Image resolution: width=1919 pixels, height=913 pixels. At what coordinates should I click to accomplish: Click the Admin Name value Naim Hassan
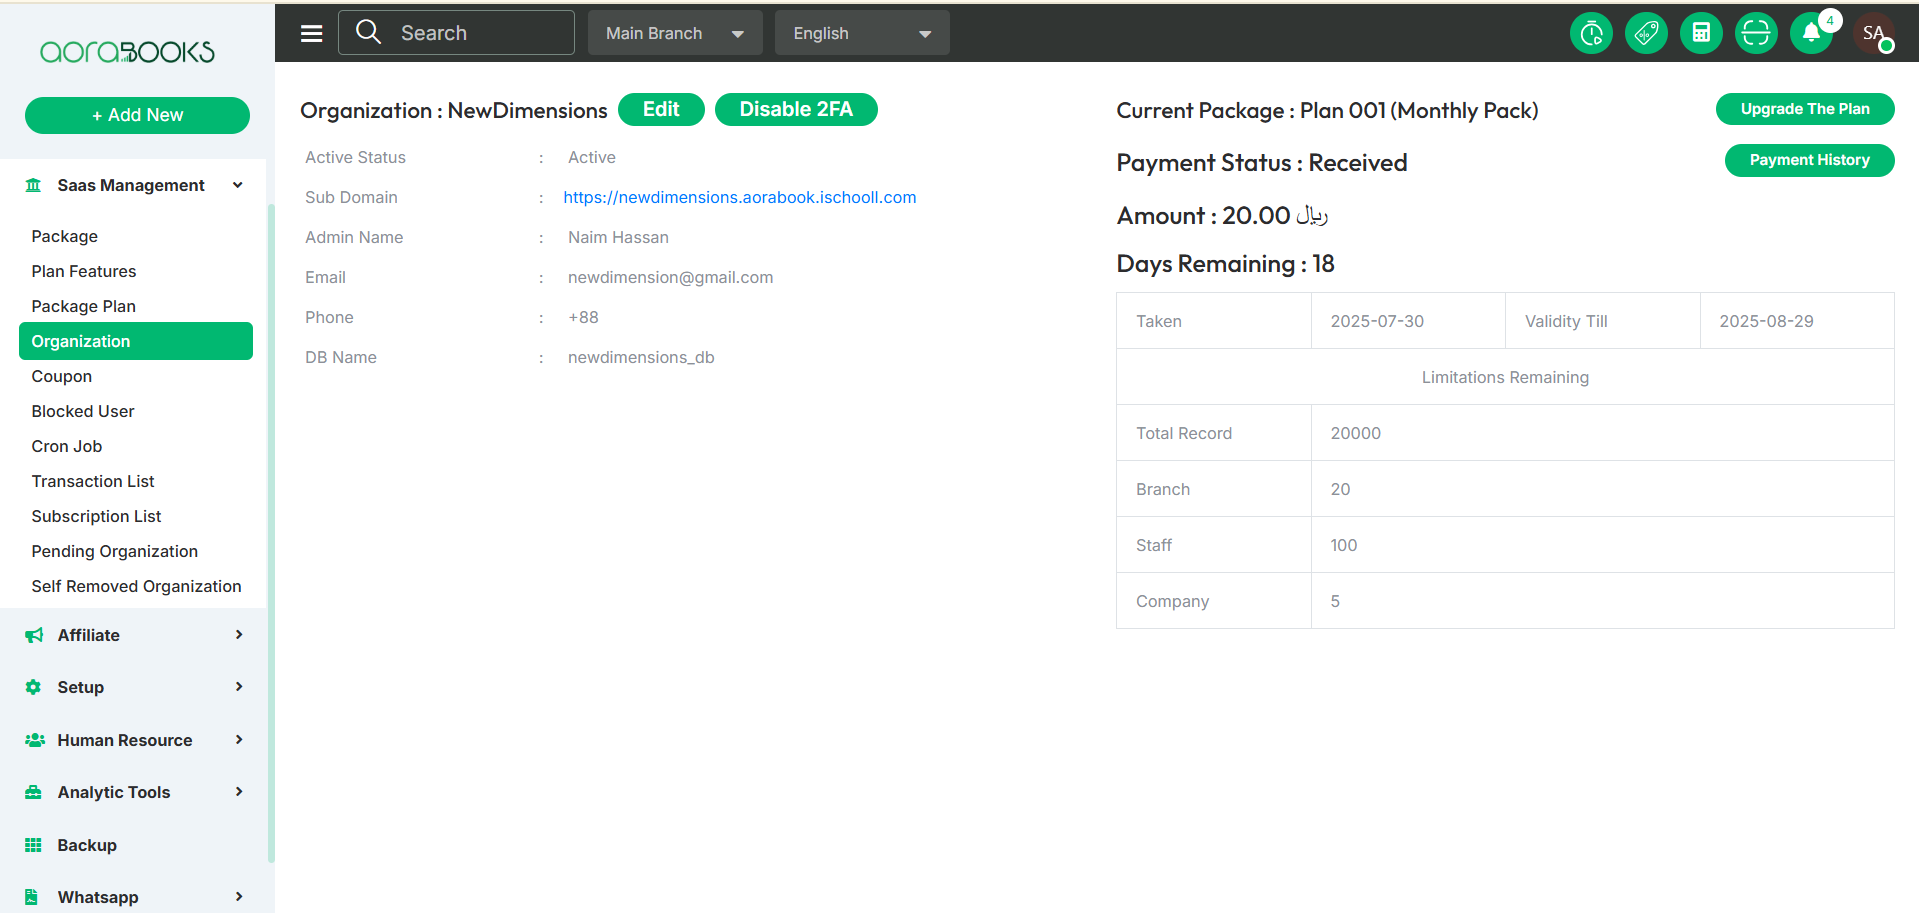pos(618,237)
